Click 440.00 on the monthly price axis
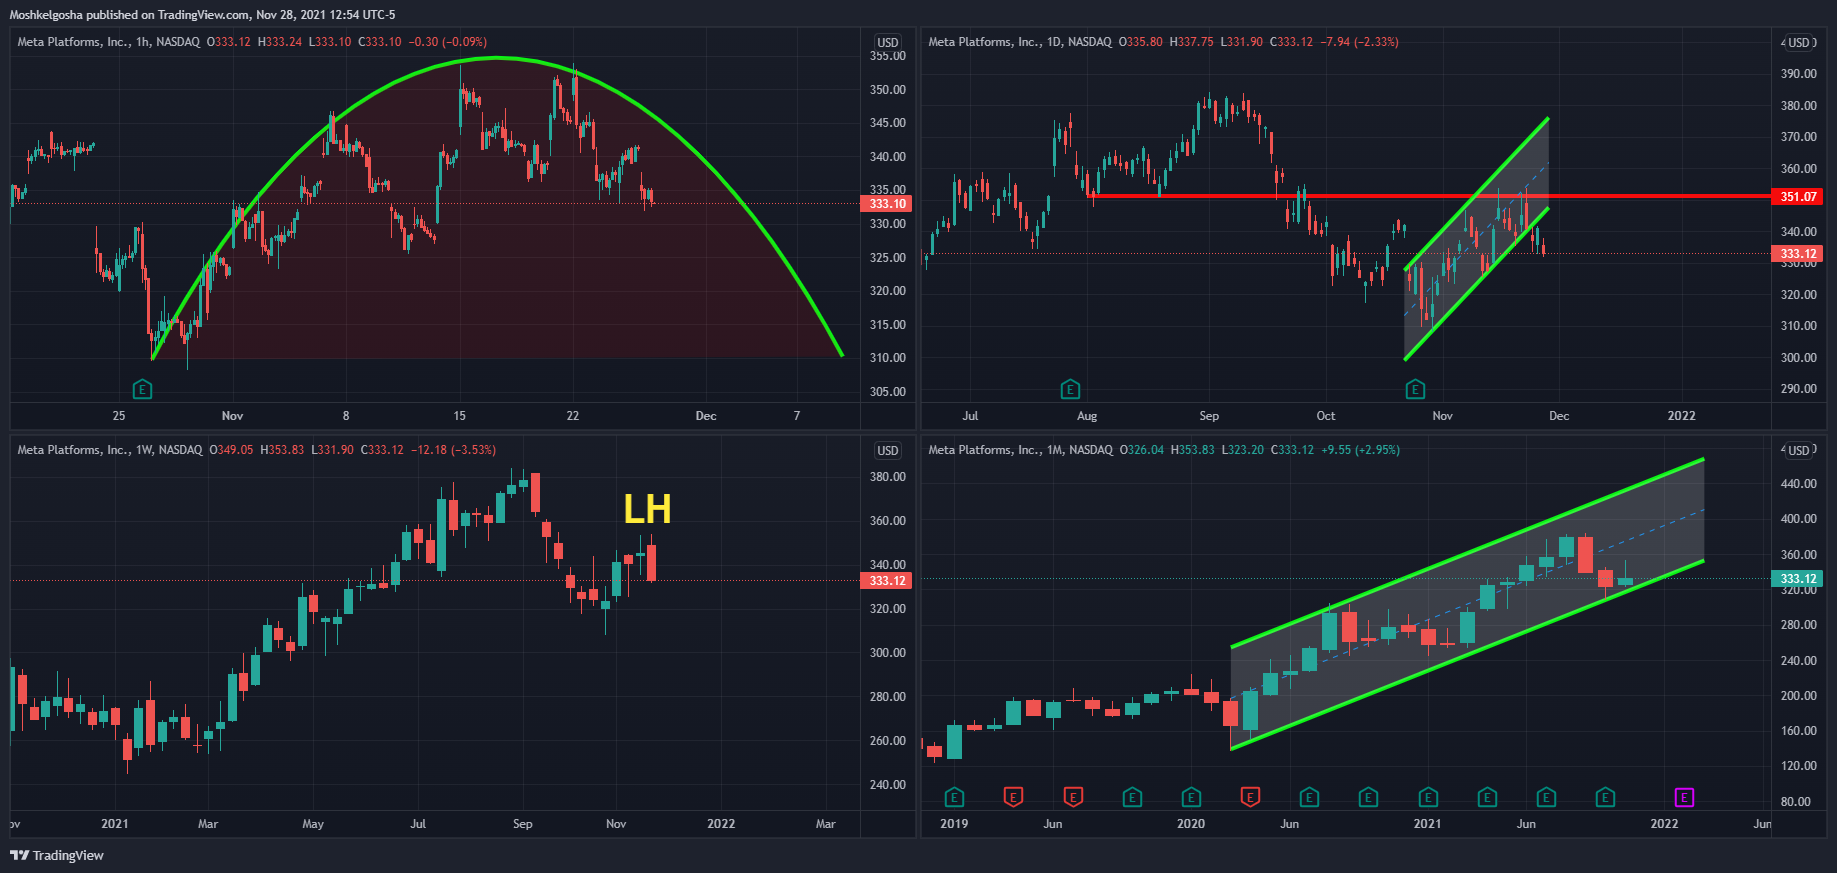 (x=1798, y=483)
